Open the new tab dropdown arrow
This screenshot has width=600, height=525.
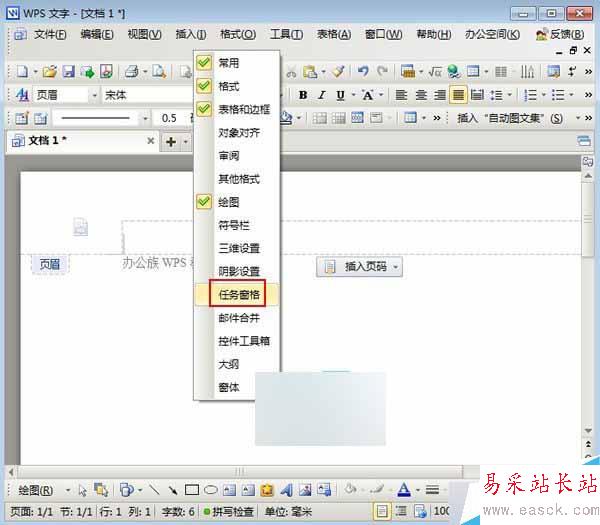tap(186, 142)
